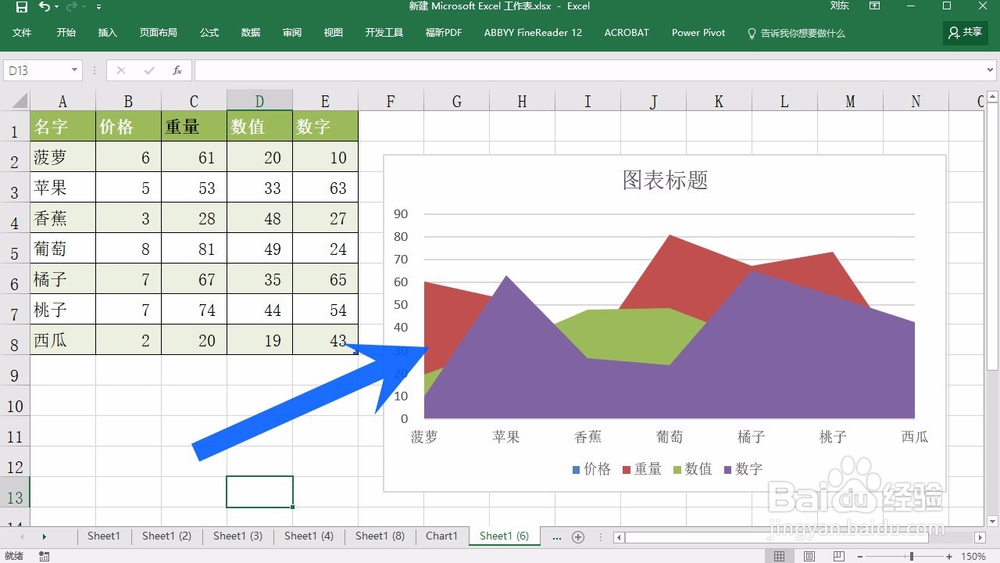
Task: Expand the Name Box dropdown arrow
Action: 75,70
